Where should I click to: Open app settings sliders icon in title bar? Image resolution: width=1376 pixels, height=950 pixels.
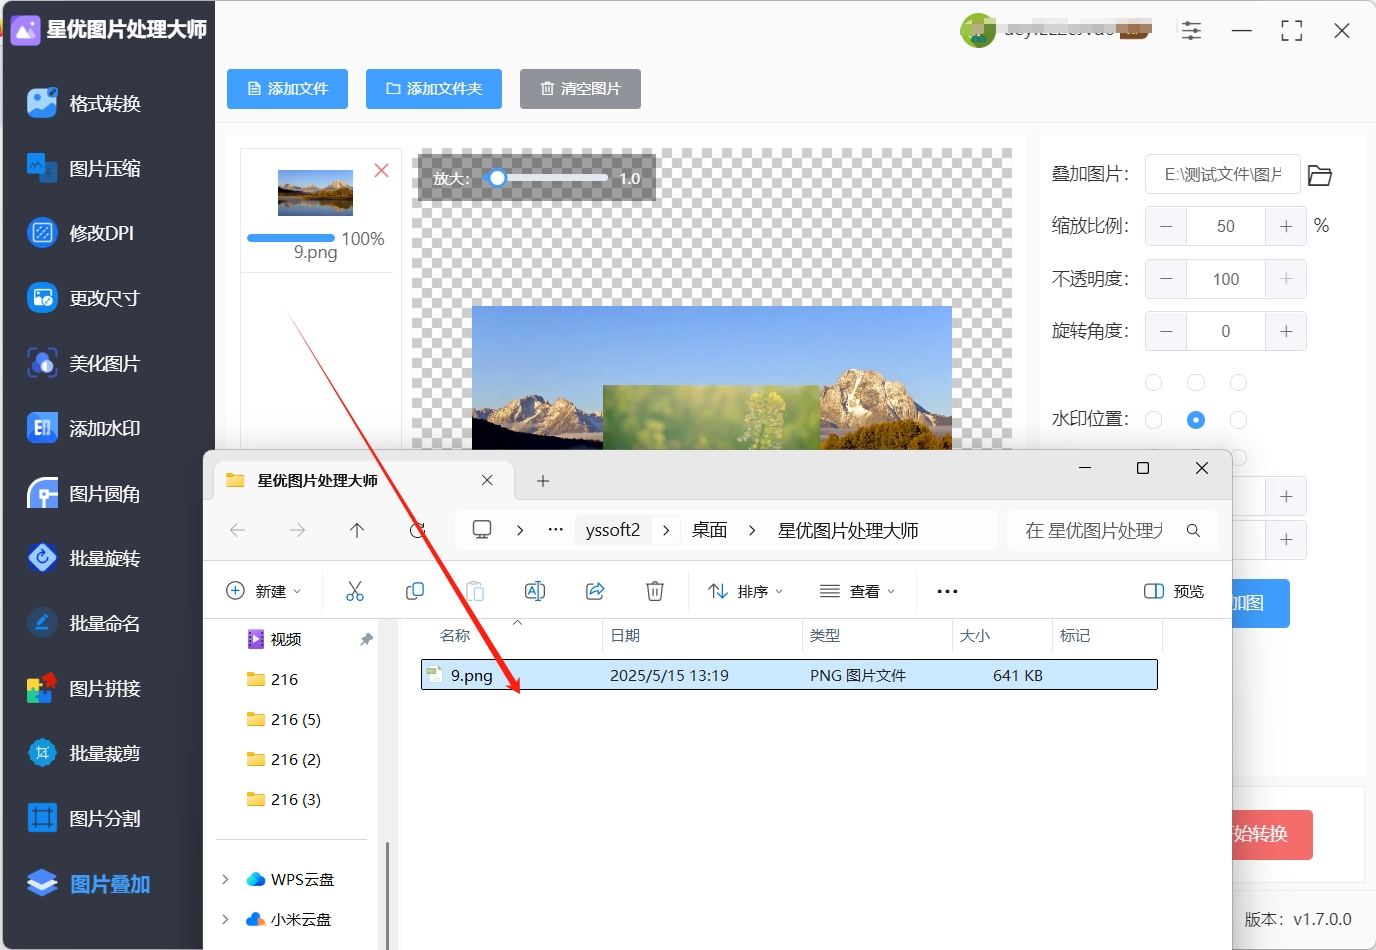click(x=1191, y=31)
